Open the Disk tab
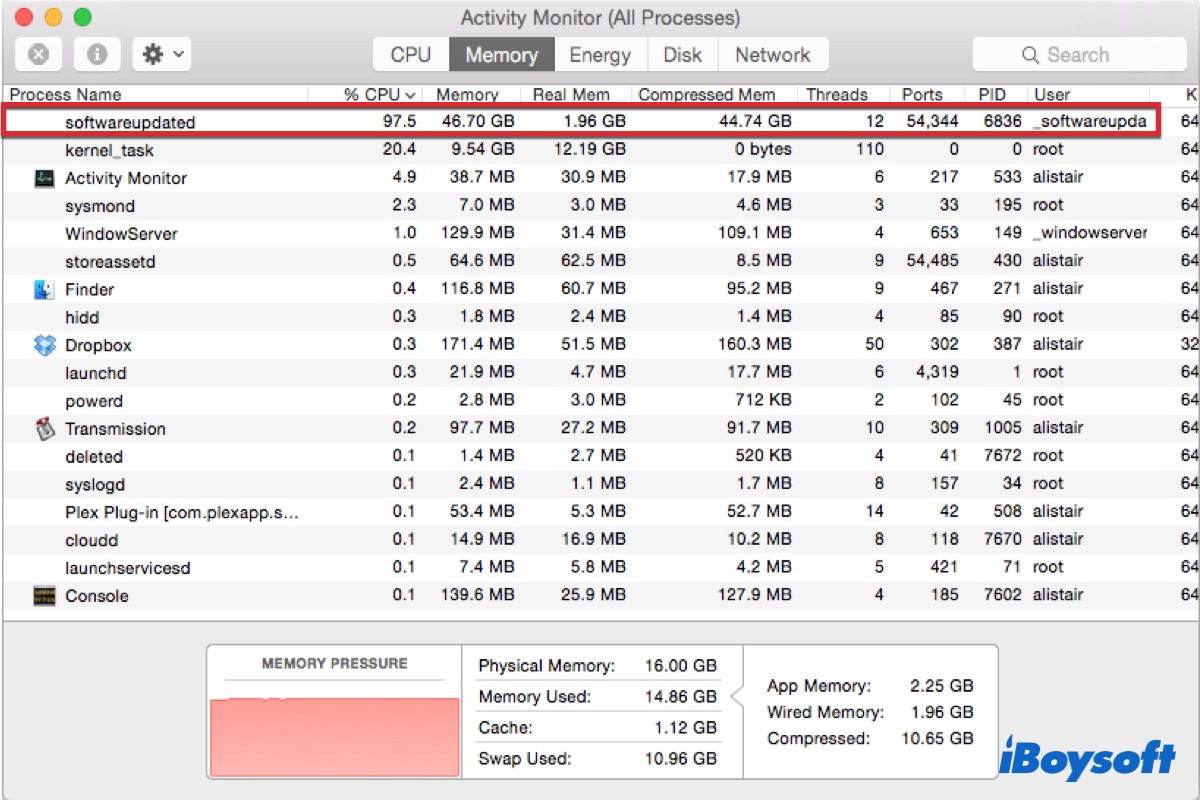Screen dimensions: 1200x800 682,55
